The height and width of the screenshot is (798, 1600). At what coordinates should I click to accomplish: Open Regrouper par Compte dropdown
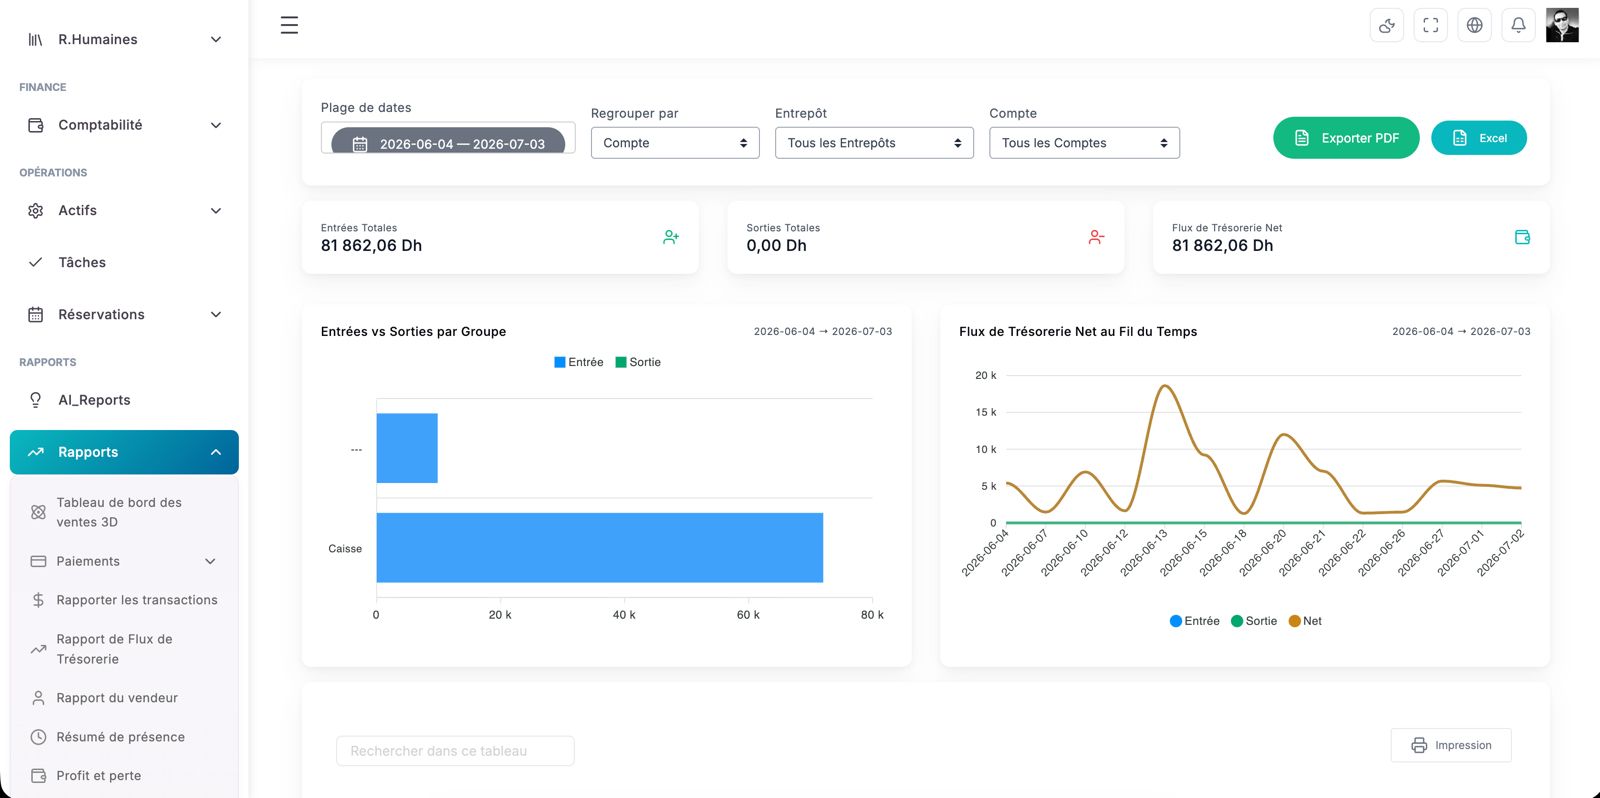click(x=675, y=143)
